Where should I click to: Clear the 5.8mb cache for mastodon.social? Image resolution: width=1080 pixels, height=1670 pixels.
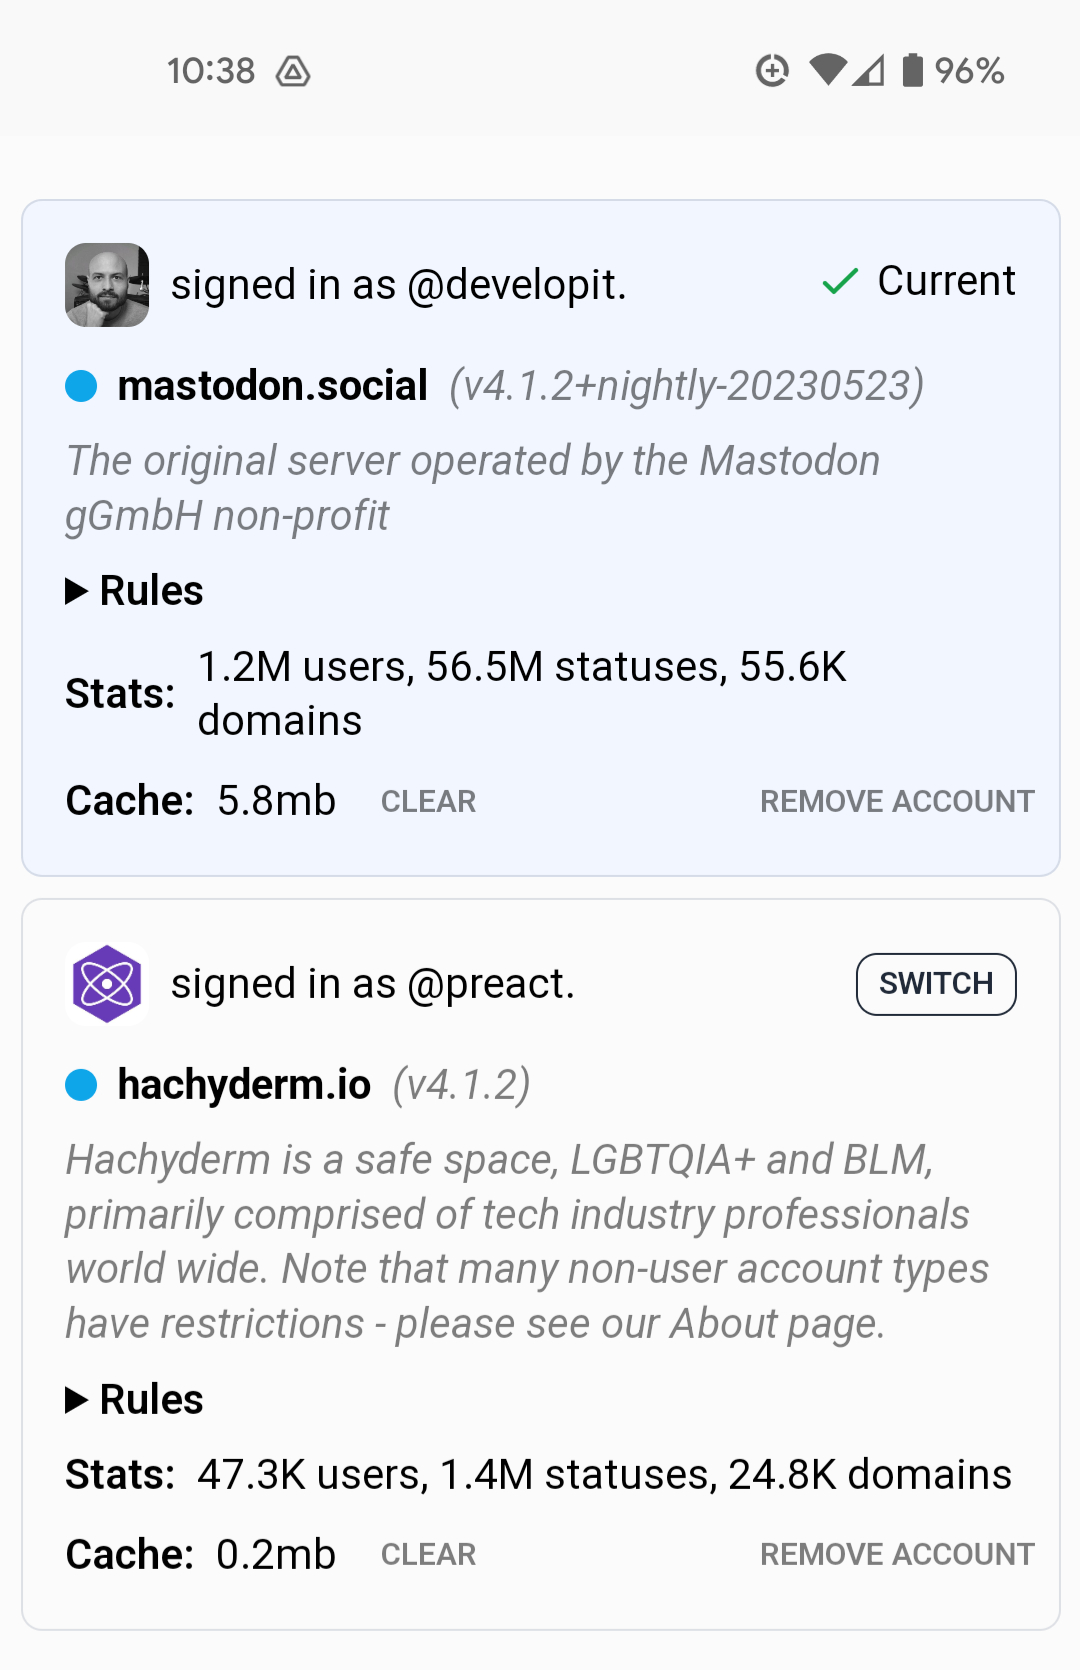[x=428, y=801]
